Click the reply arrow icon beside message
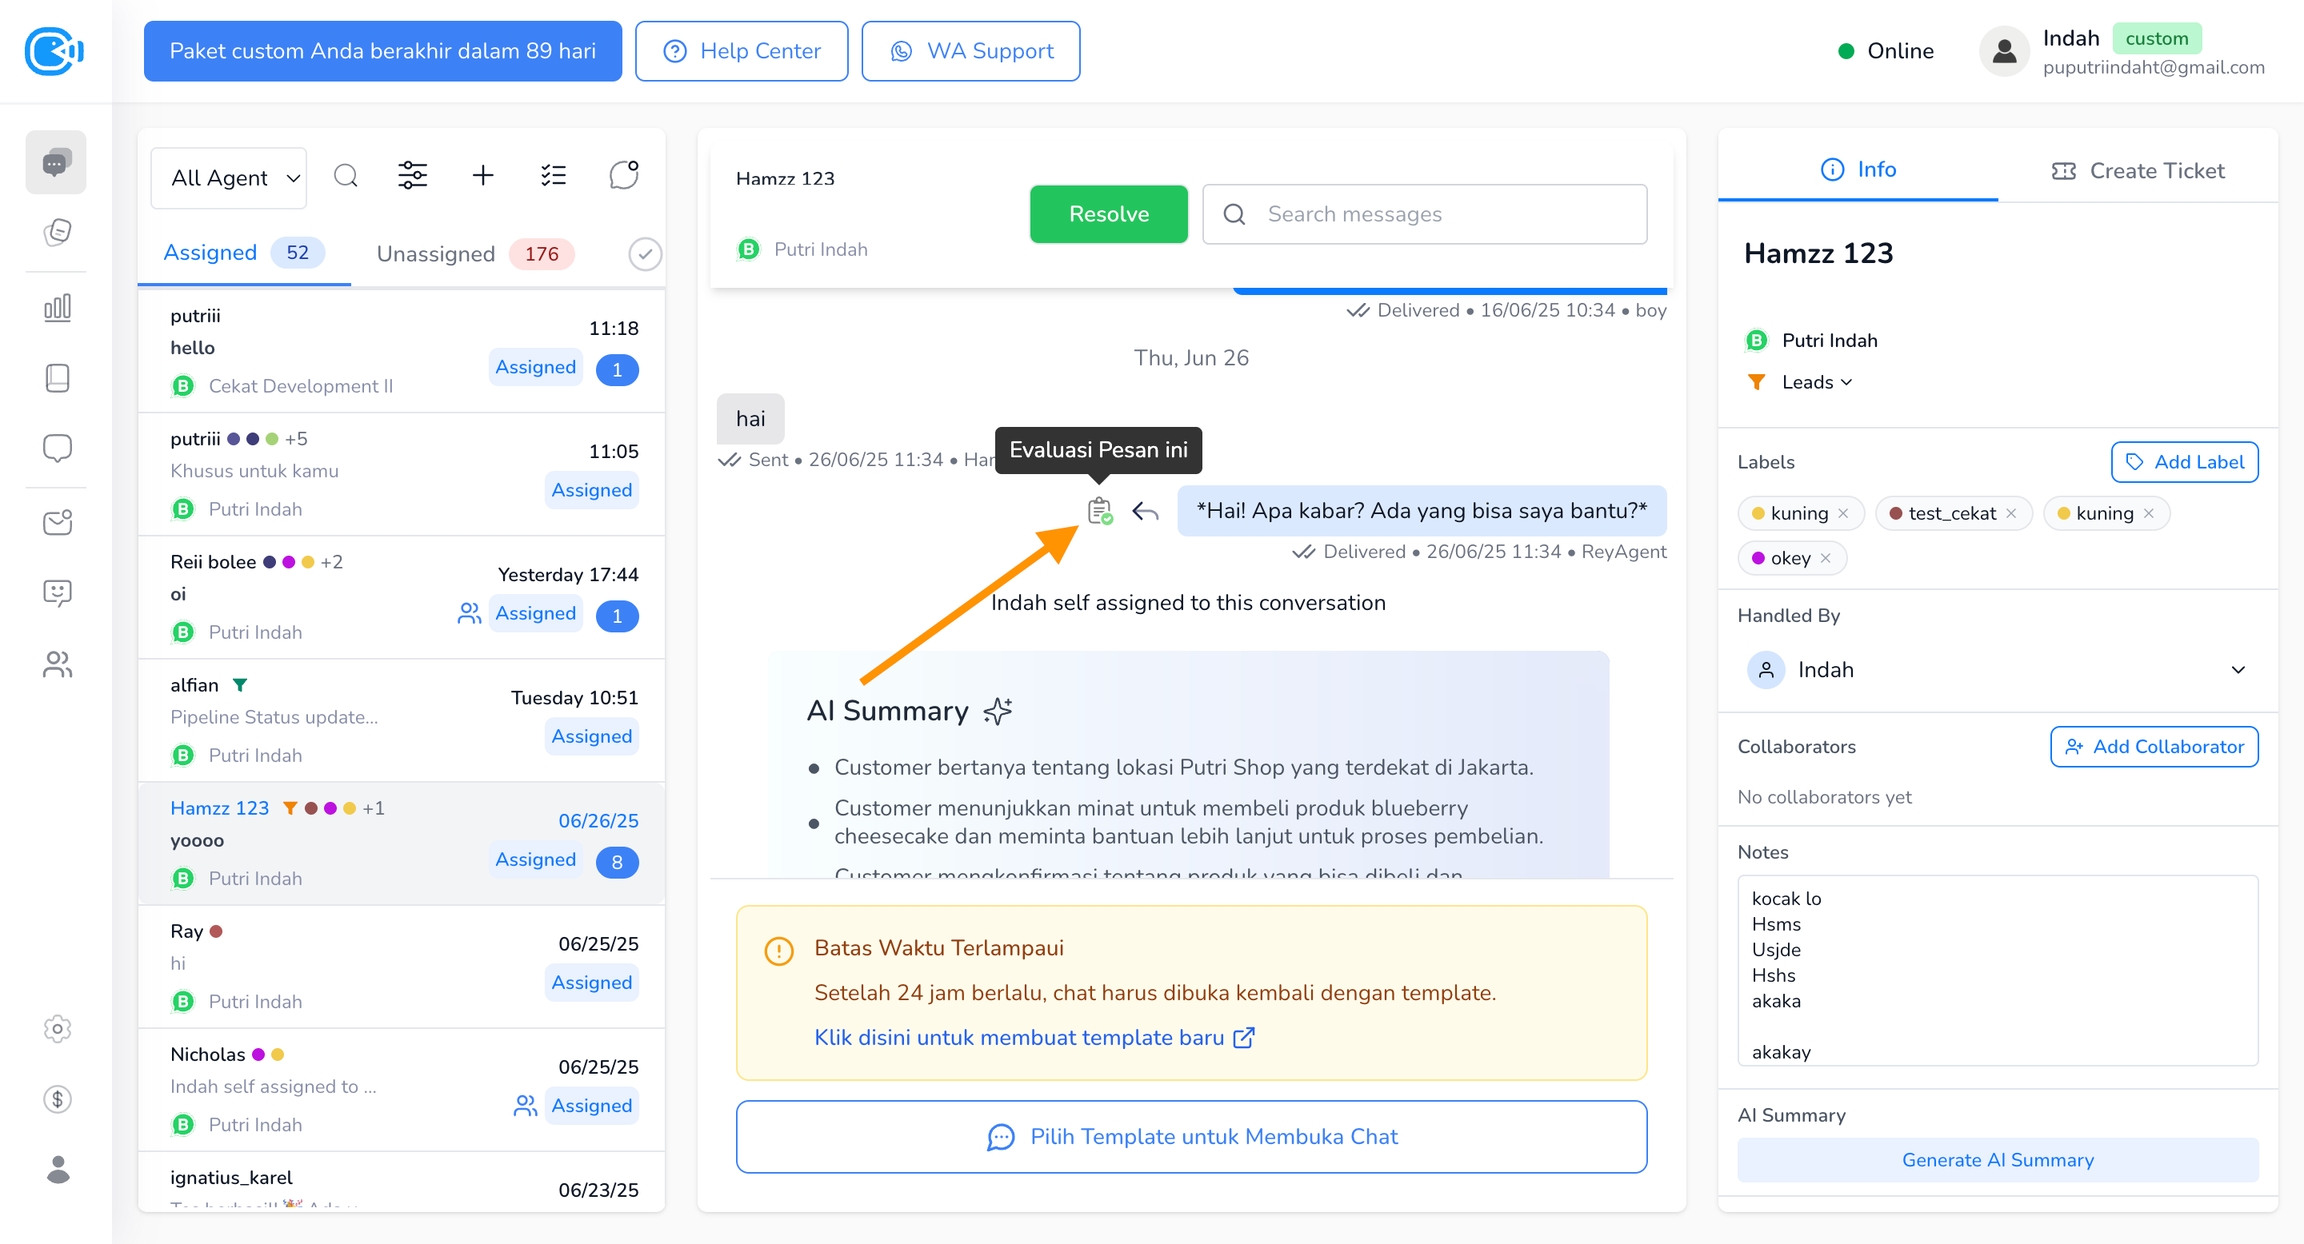The image size is (2304, 1244). (1145, 512)
